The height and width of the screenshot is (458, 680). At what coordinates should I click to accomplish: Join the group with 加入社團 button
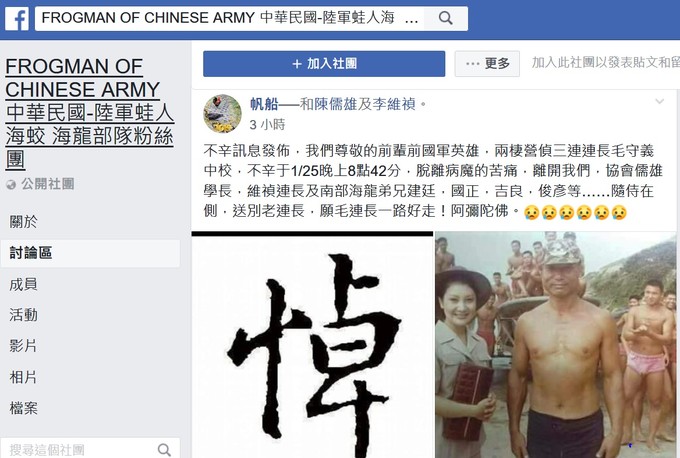click(324, 64)
